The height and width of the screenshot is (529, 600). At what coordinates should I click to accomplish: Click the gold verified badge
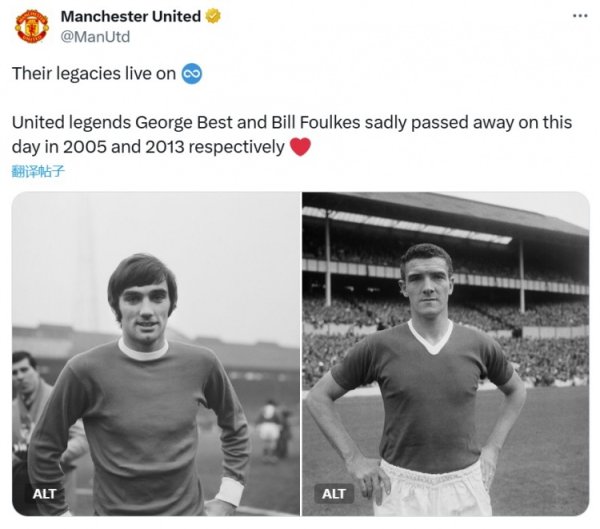213,16
